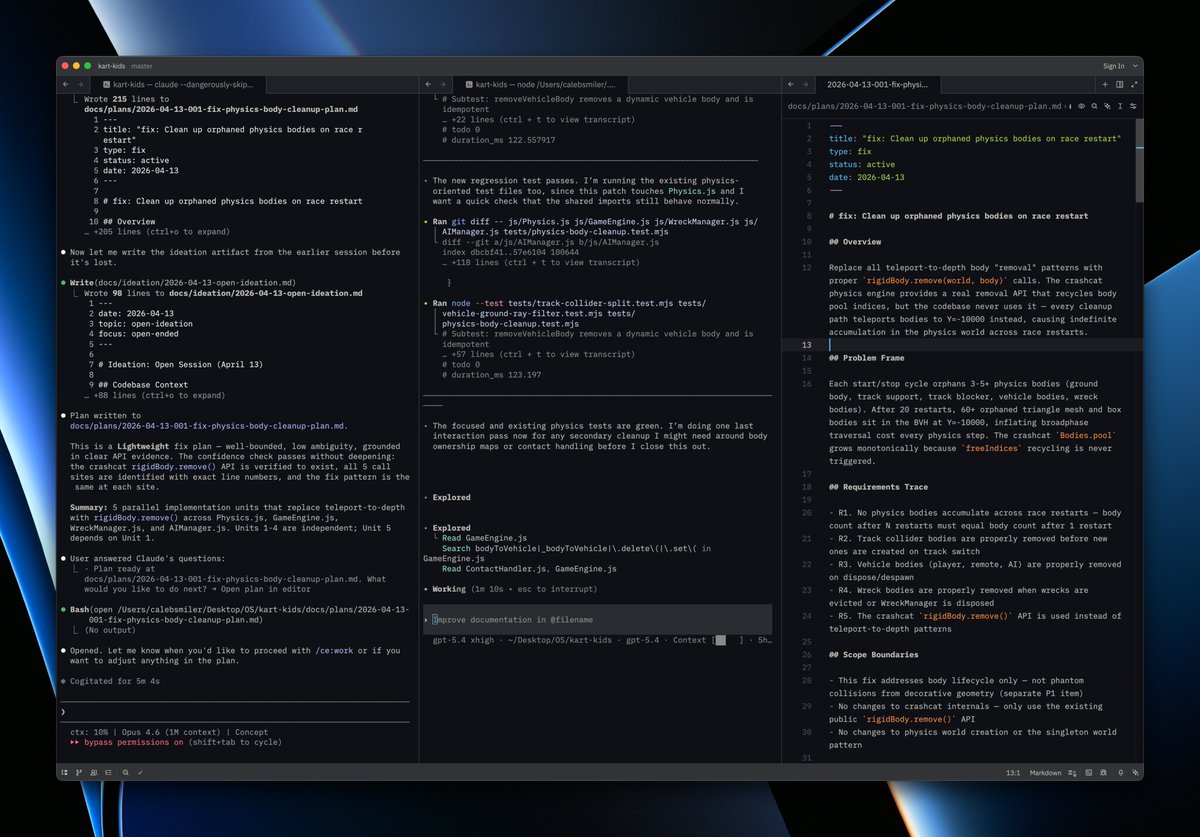Open the Markdown language selector
Screen dimensions: 1200x837
1044,773
